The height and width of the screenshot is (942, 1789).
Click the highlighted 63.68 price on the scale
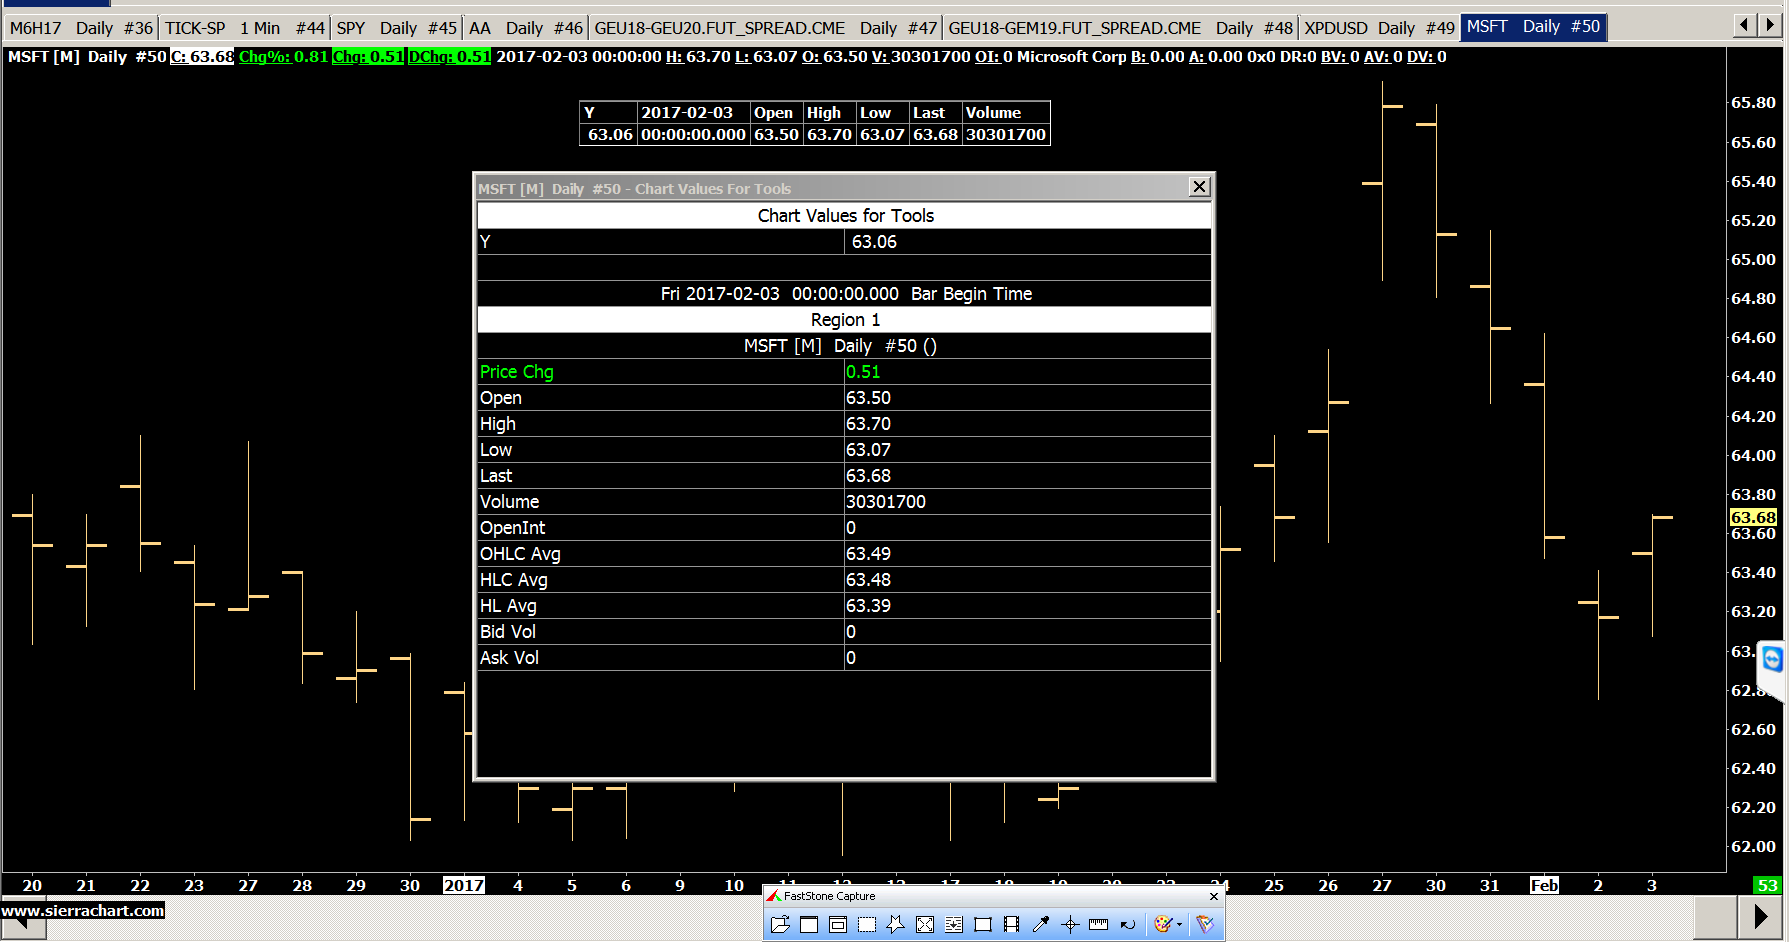pos(1753,517)
